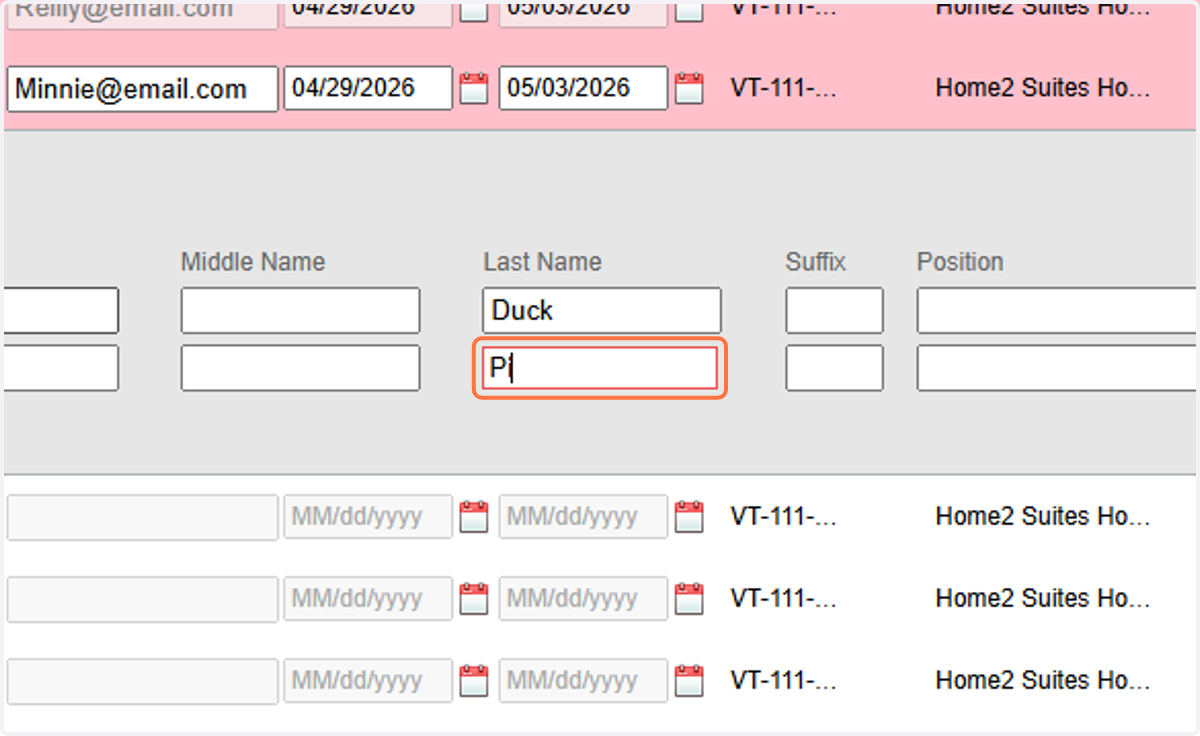1200x736 pixels.
Task: Open calendar beside 05/03/2026 in Minnie row
Action: [x=689, y=88]
